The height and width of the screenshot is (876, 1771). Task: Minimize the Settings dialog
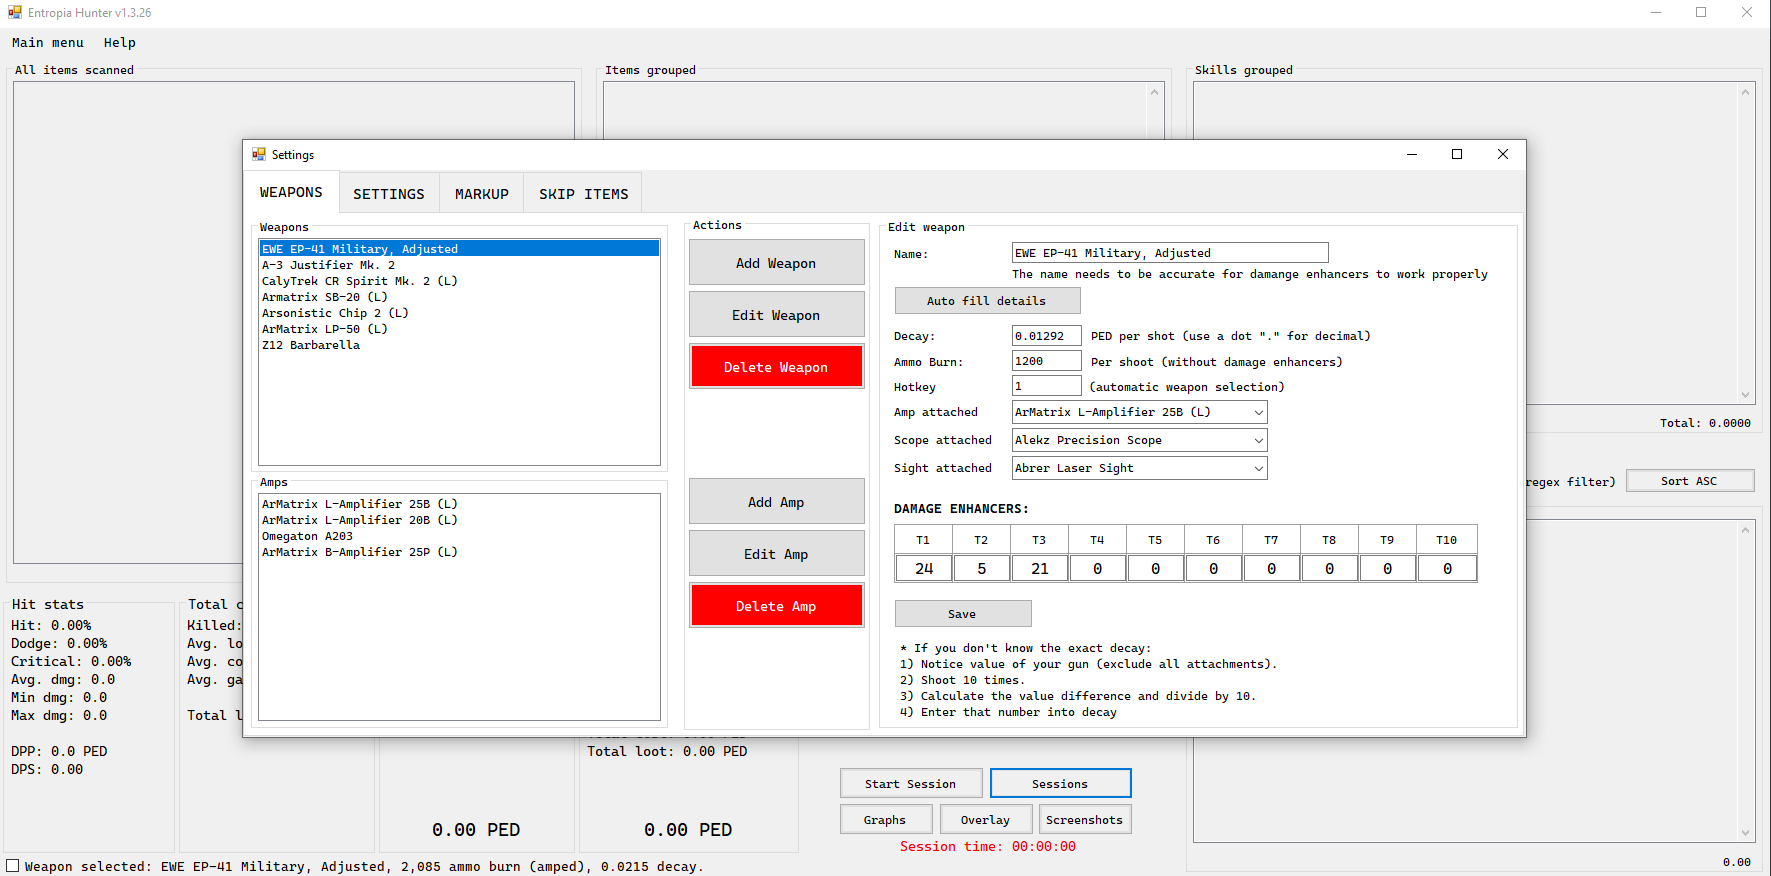tap(1412, 154)
